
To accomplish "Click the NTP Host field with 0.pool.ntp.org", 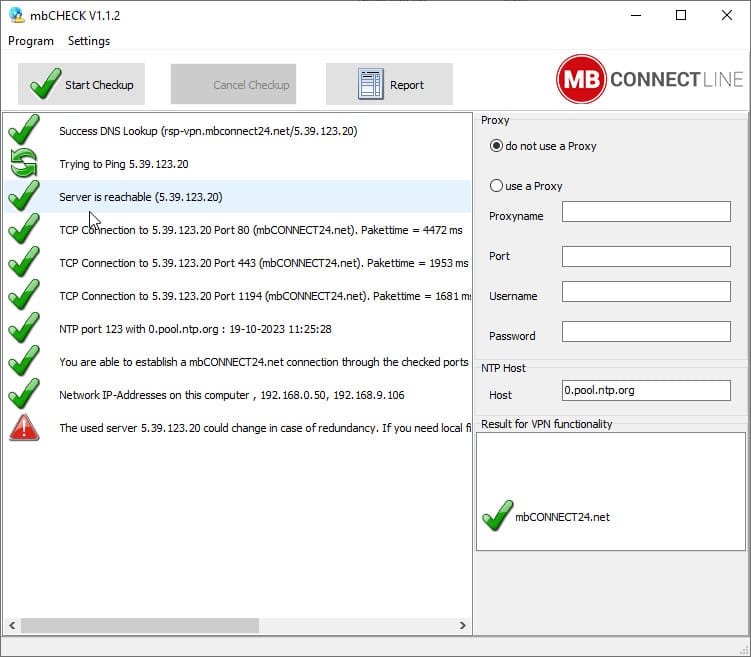I will 646,390.
